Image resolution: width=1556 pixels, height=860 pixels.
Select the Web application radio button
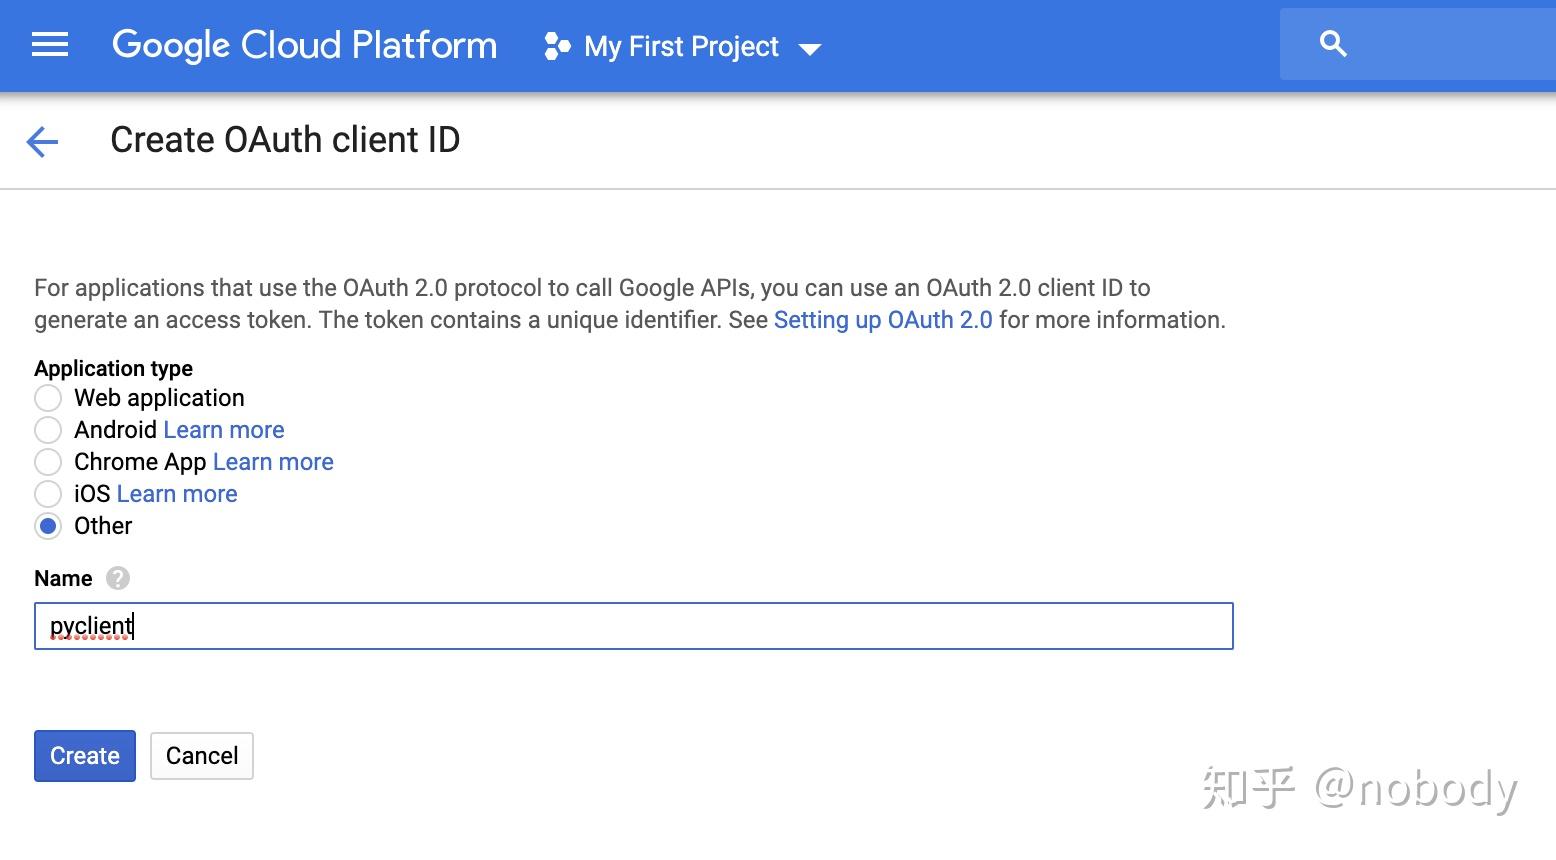[x=48, y=398]
